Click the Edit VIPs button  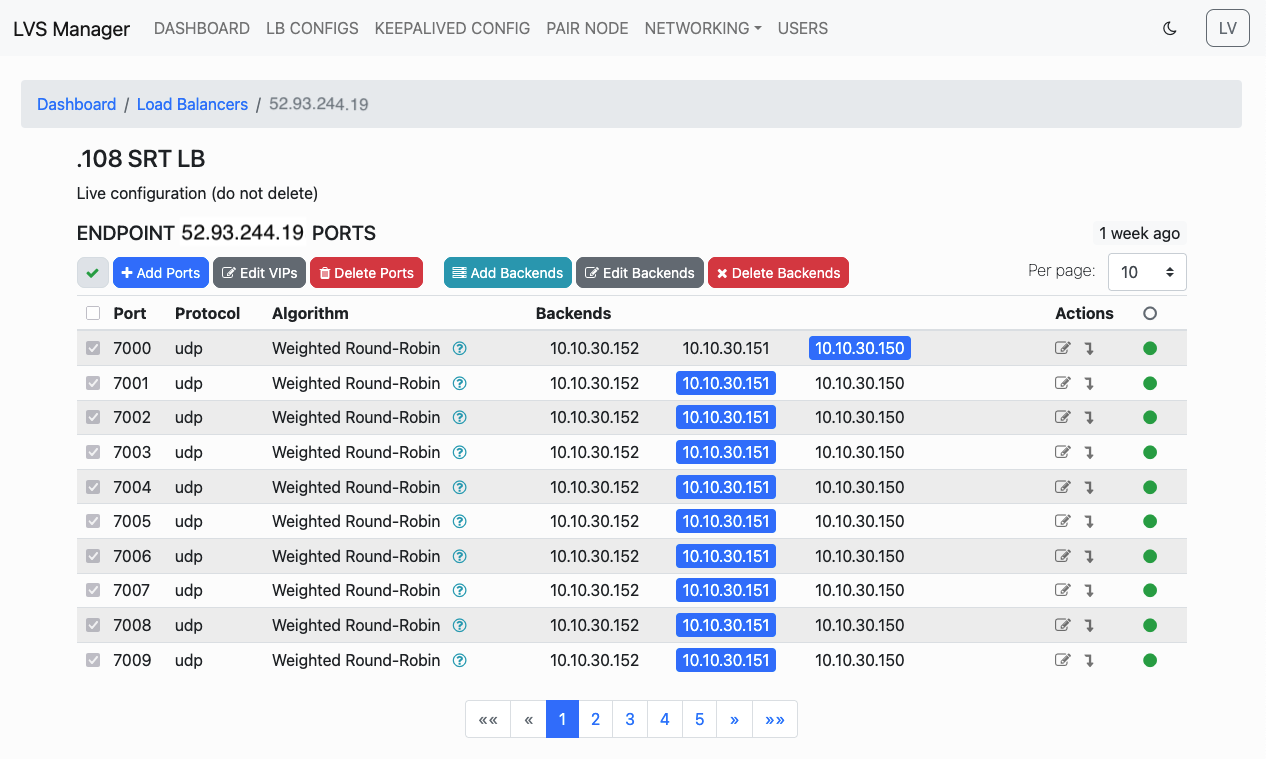(259, 272)
